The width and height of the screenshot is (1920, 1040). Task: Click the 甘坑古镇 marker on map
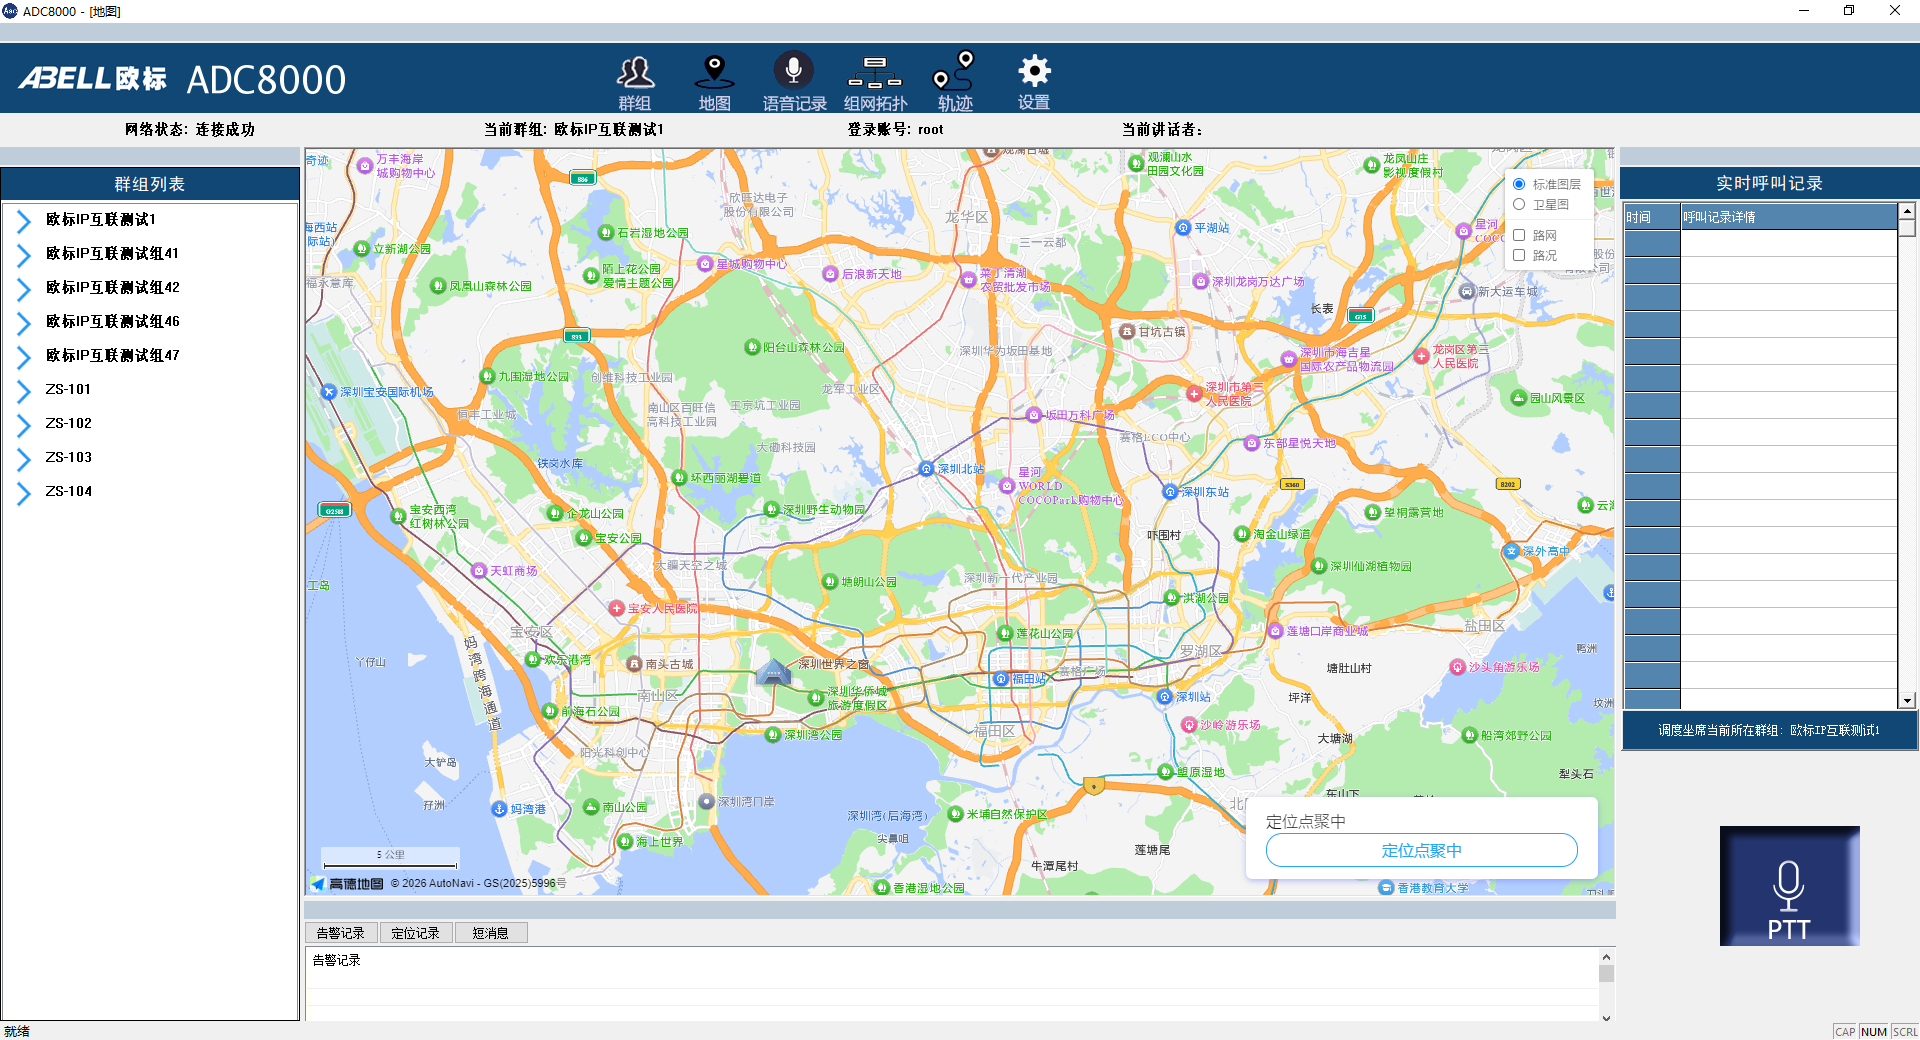click(x=1127, y=331)
